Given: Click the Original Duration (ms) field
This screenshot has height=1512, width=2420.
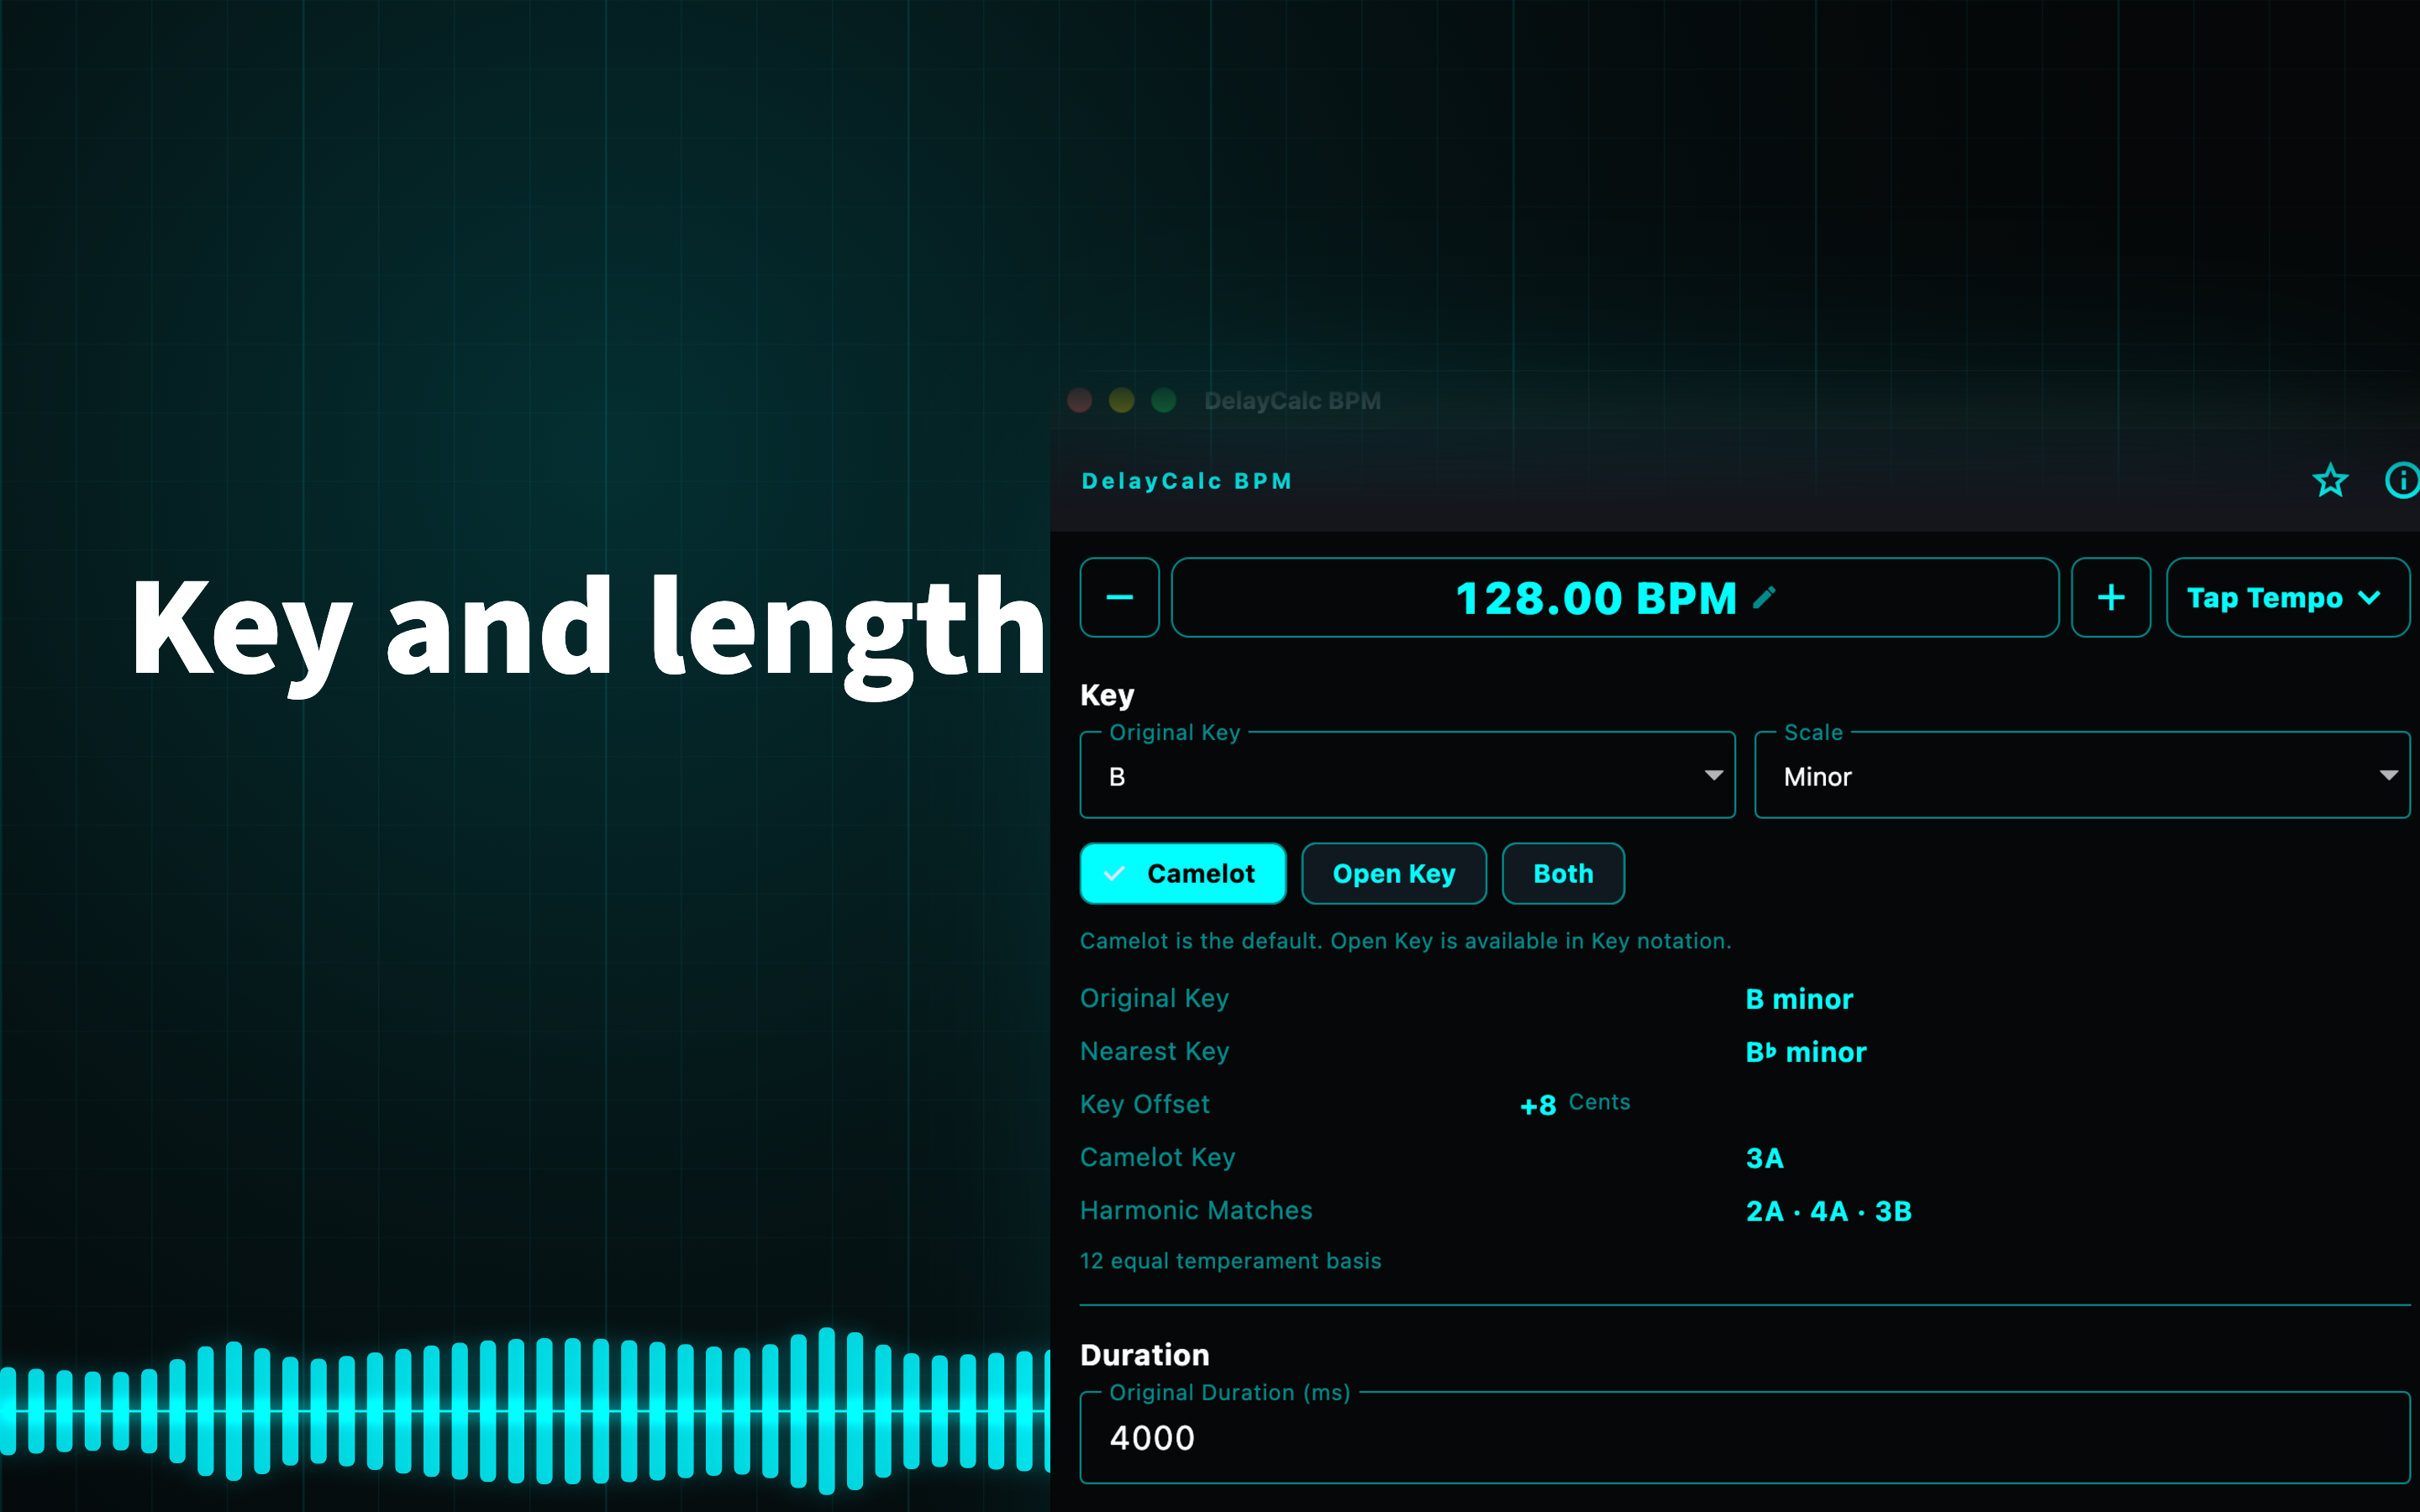Looking at the screenshot, I should pos(1745,1438).
